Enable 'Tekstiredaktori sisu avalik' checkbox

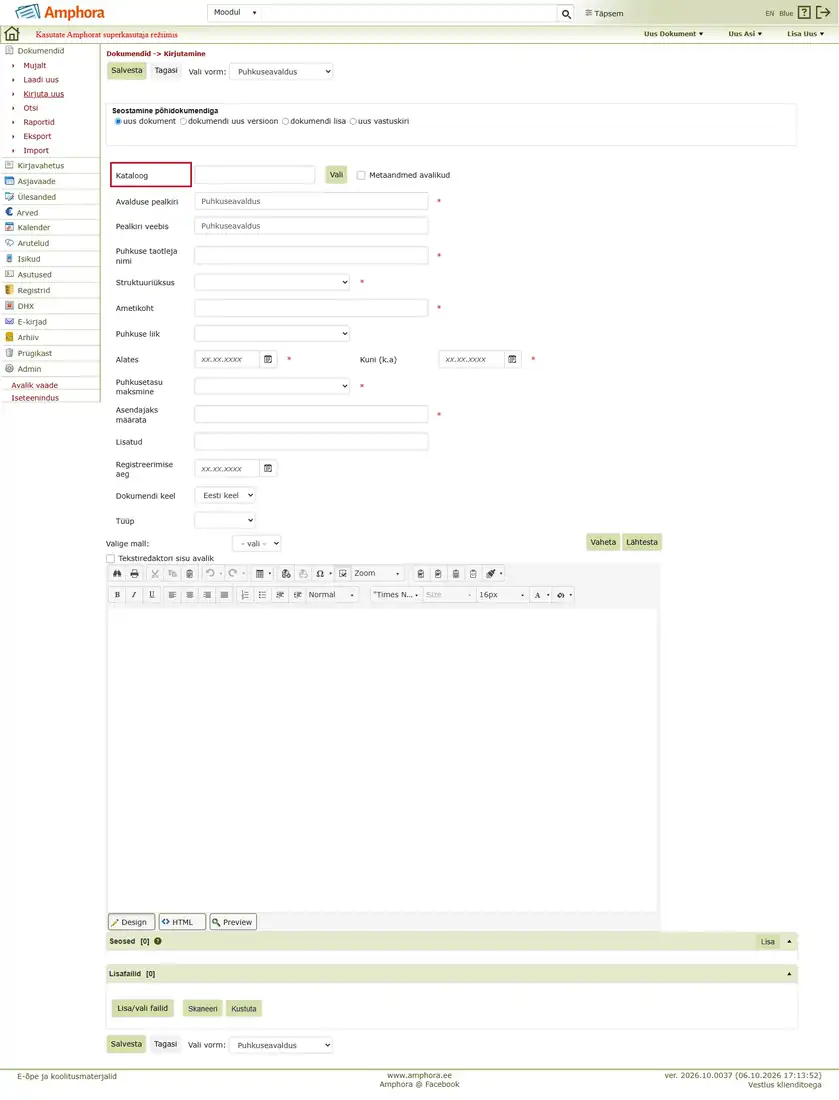[110, 558]
